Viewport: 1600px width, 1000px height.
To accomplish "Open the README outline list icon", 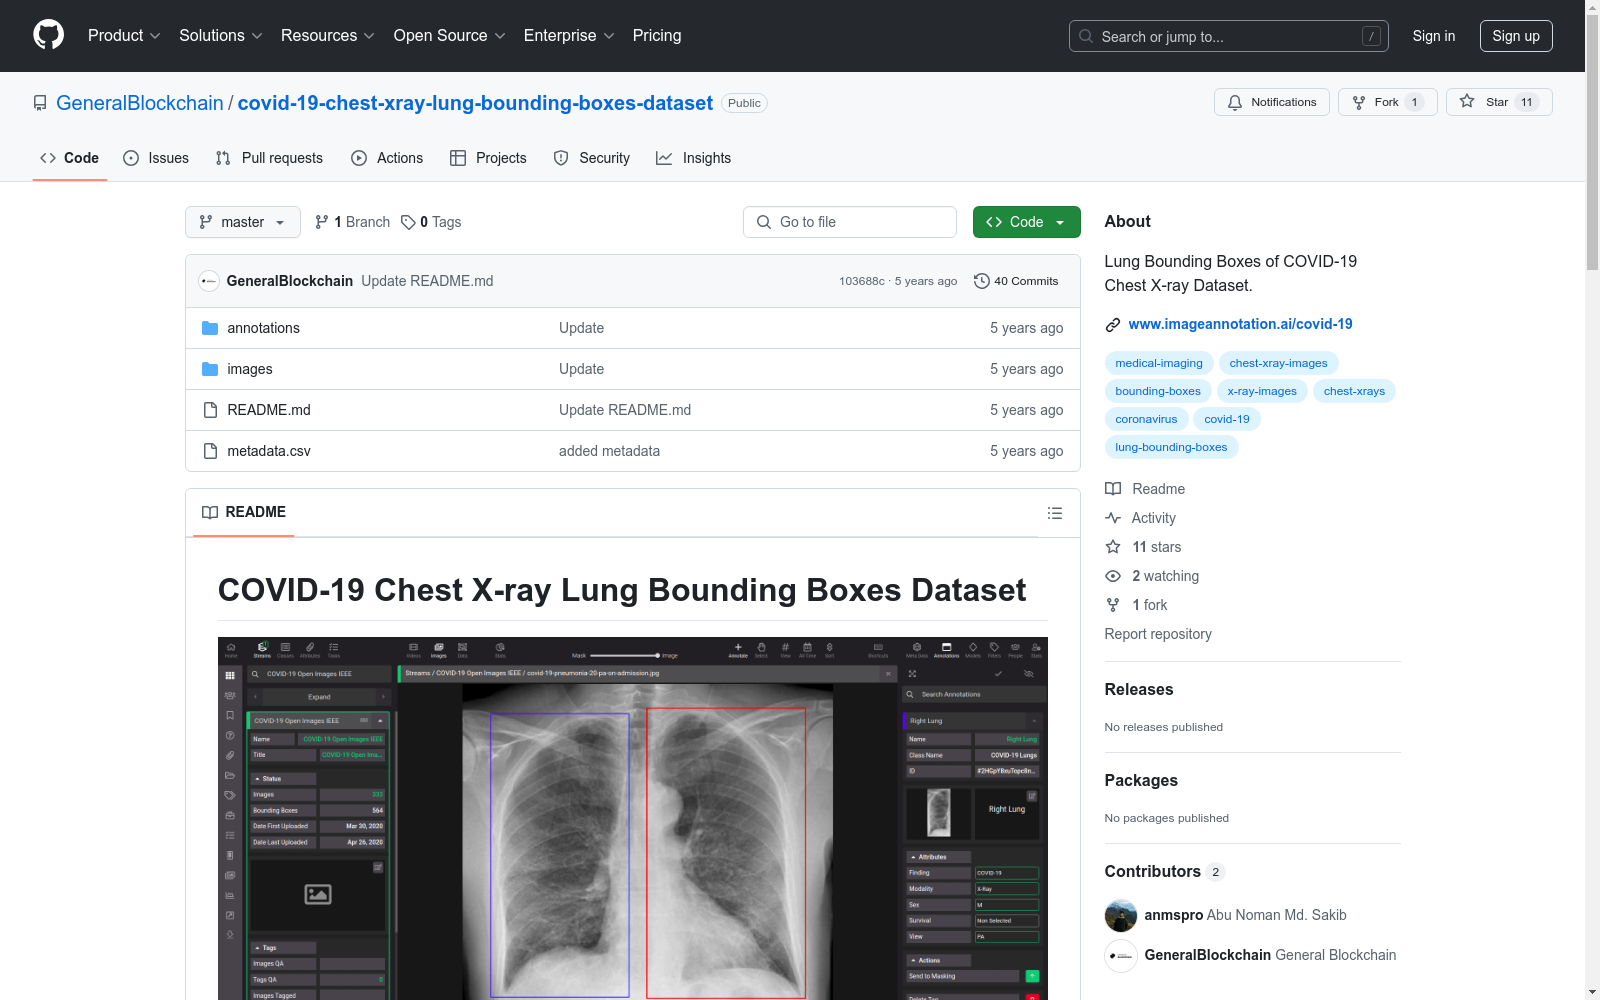I will point(1054,513).
